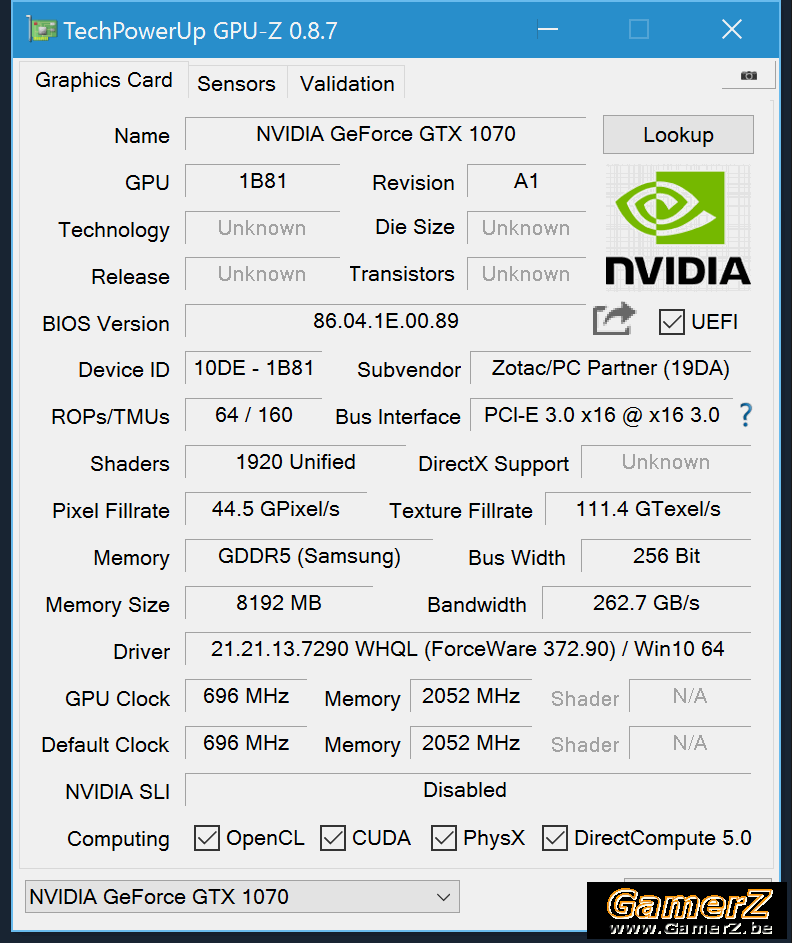Click the BIOS Version field

385,321
